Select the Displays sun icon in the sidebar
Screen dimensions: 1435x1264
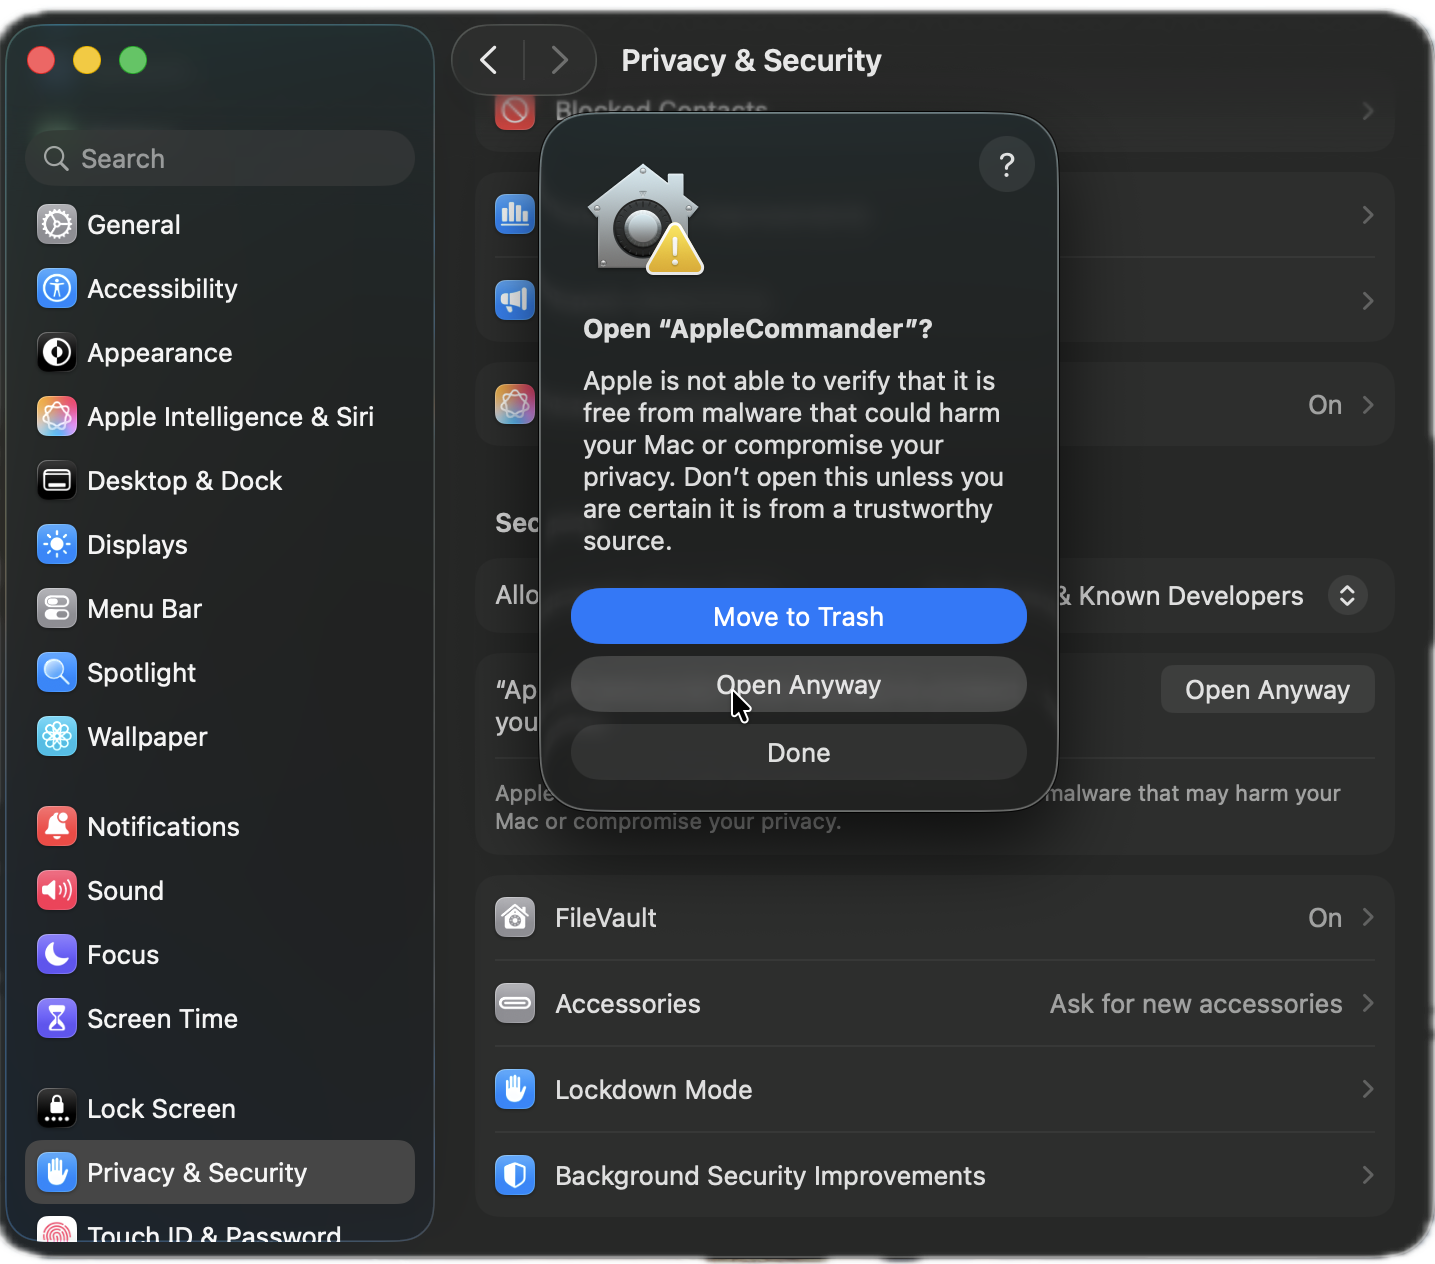coord(57,544)
